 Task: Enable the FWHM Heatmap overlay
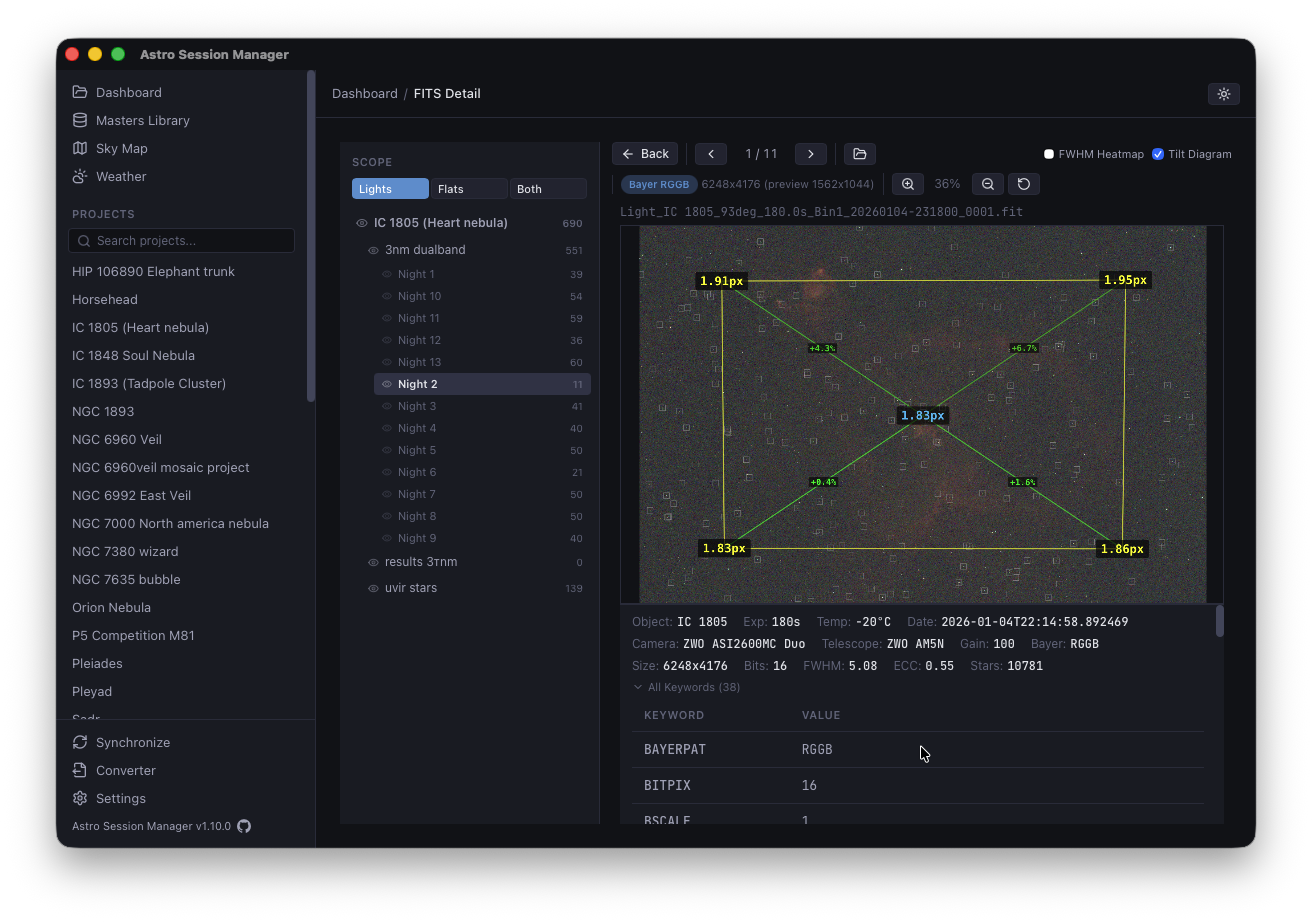pyautogui.click(x=1048, y=153)
